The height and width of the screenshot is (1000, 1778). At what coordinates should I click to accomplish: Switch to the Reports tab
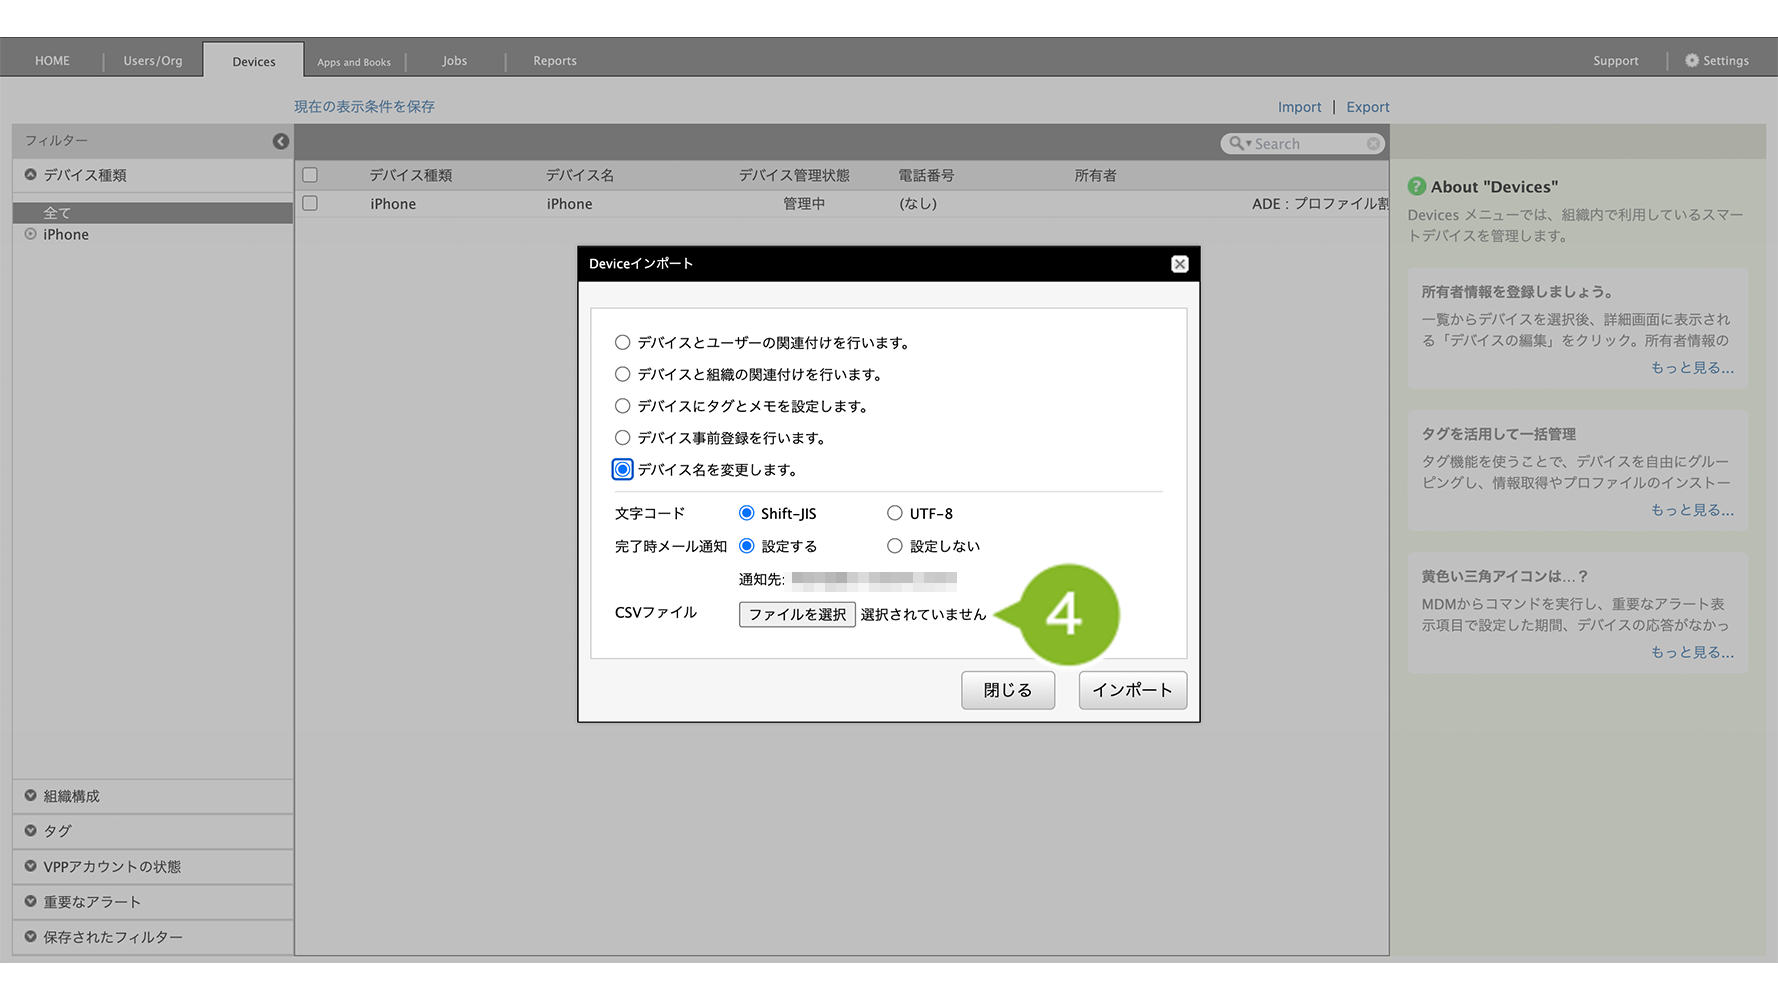point(554,61)
